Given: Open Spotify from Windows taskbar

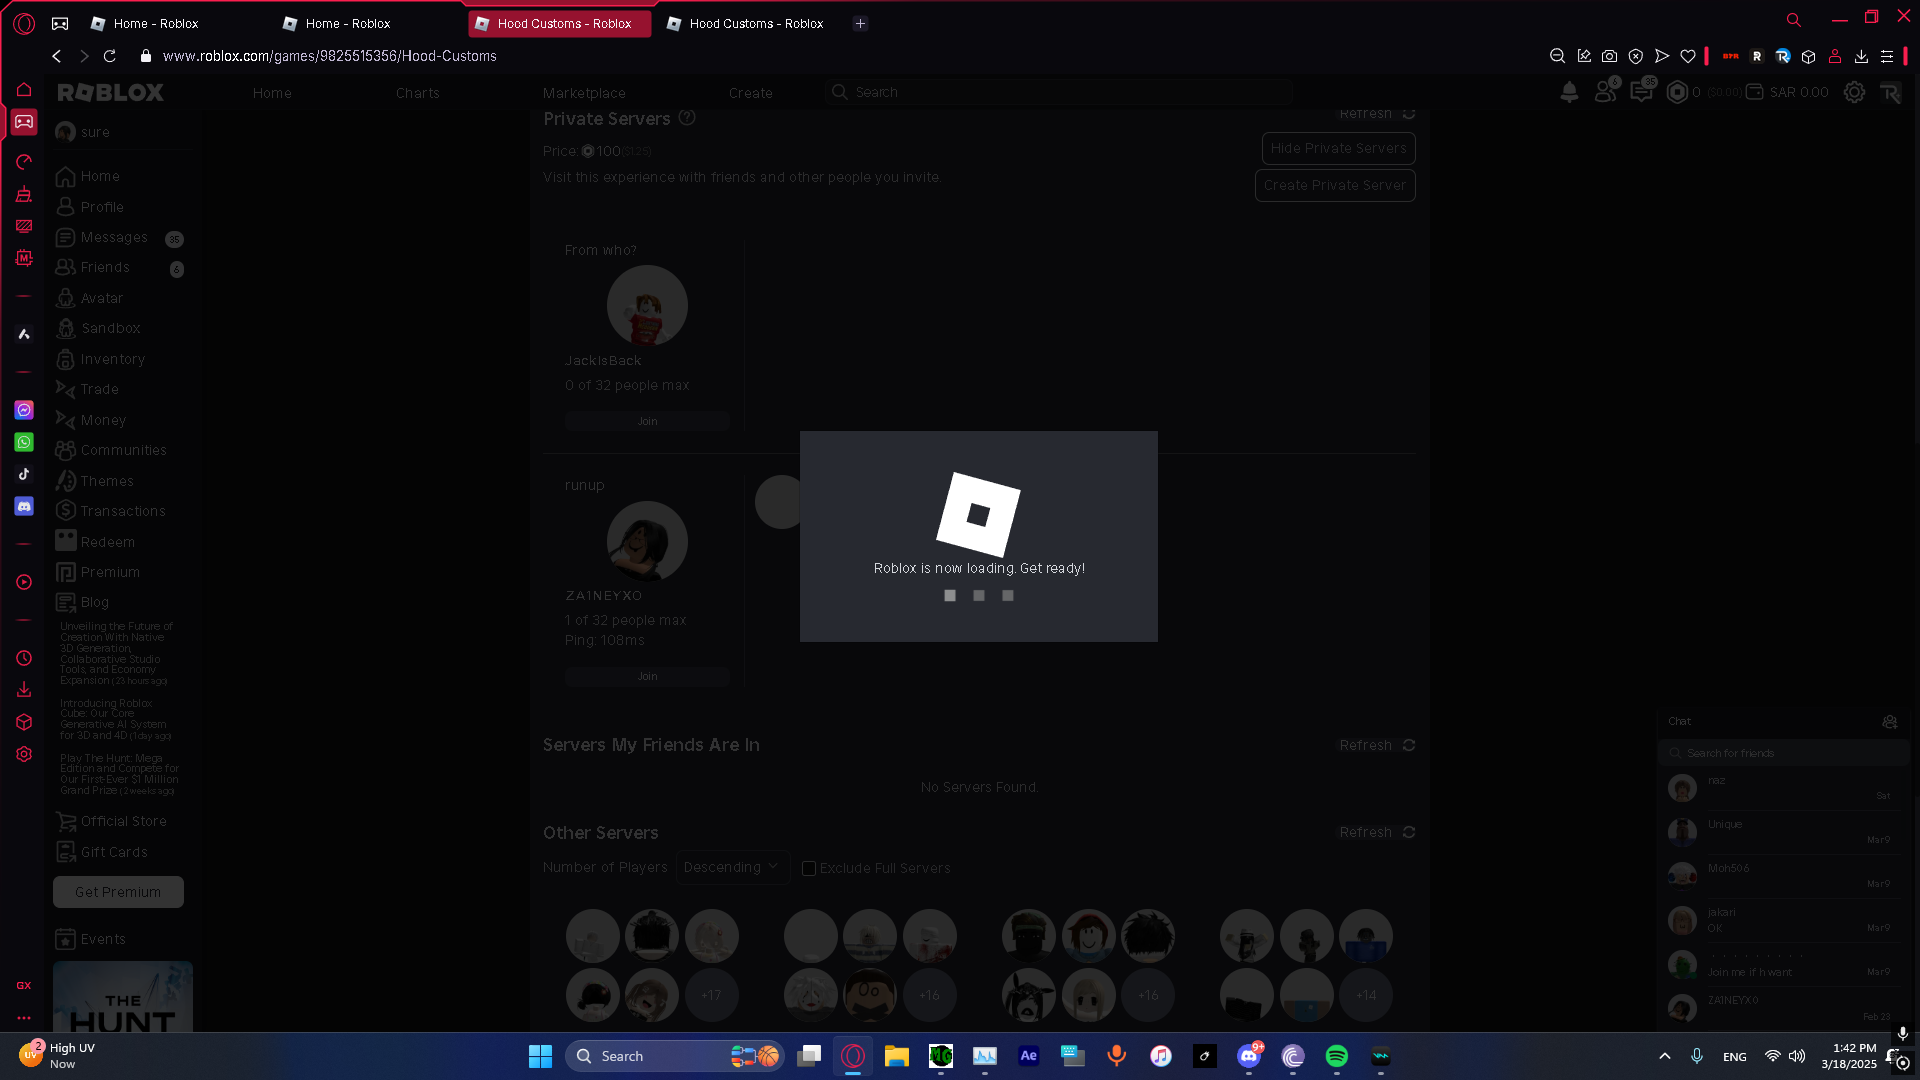Looking at the screenshot, I should pyautogui.click(x=1336, y=1056).
